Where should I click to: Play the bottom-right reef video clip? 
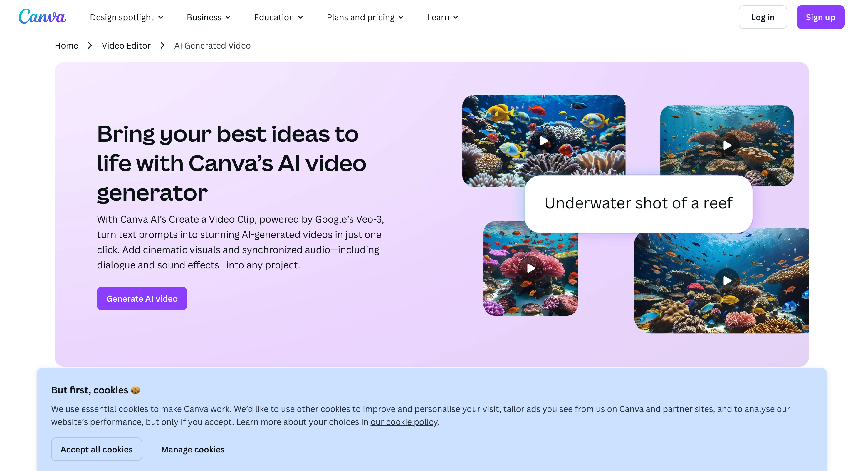pos(726,280)
